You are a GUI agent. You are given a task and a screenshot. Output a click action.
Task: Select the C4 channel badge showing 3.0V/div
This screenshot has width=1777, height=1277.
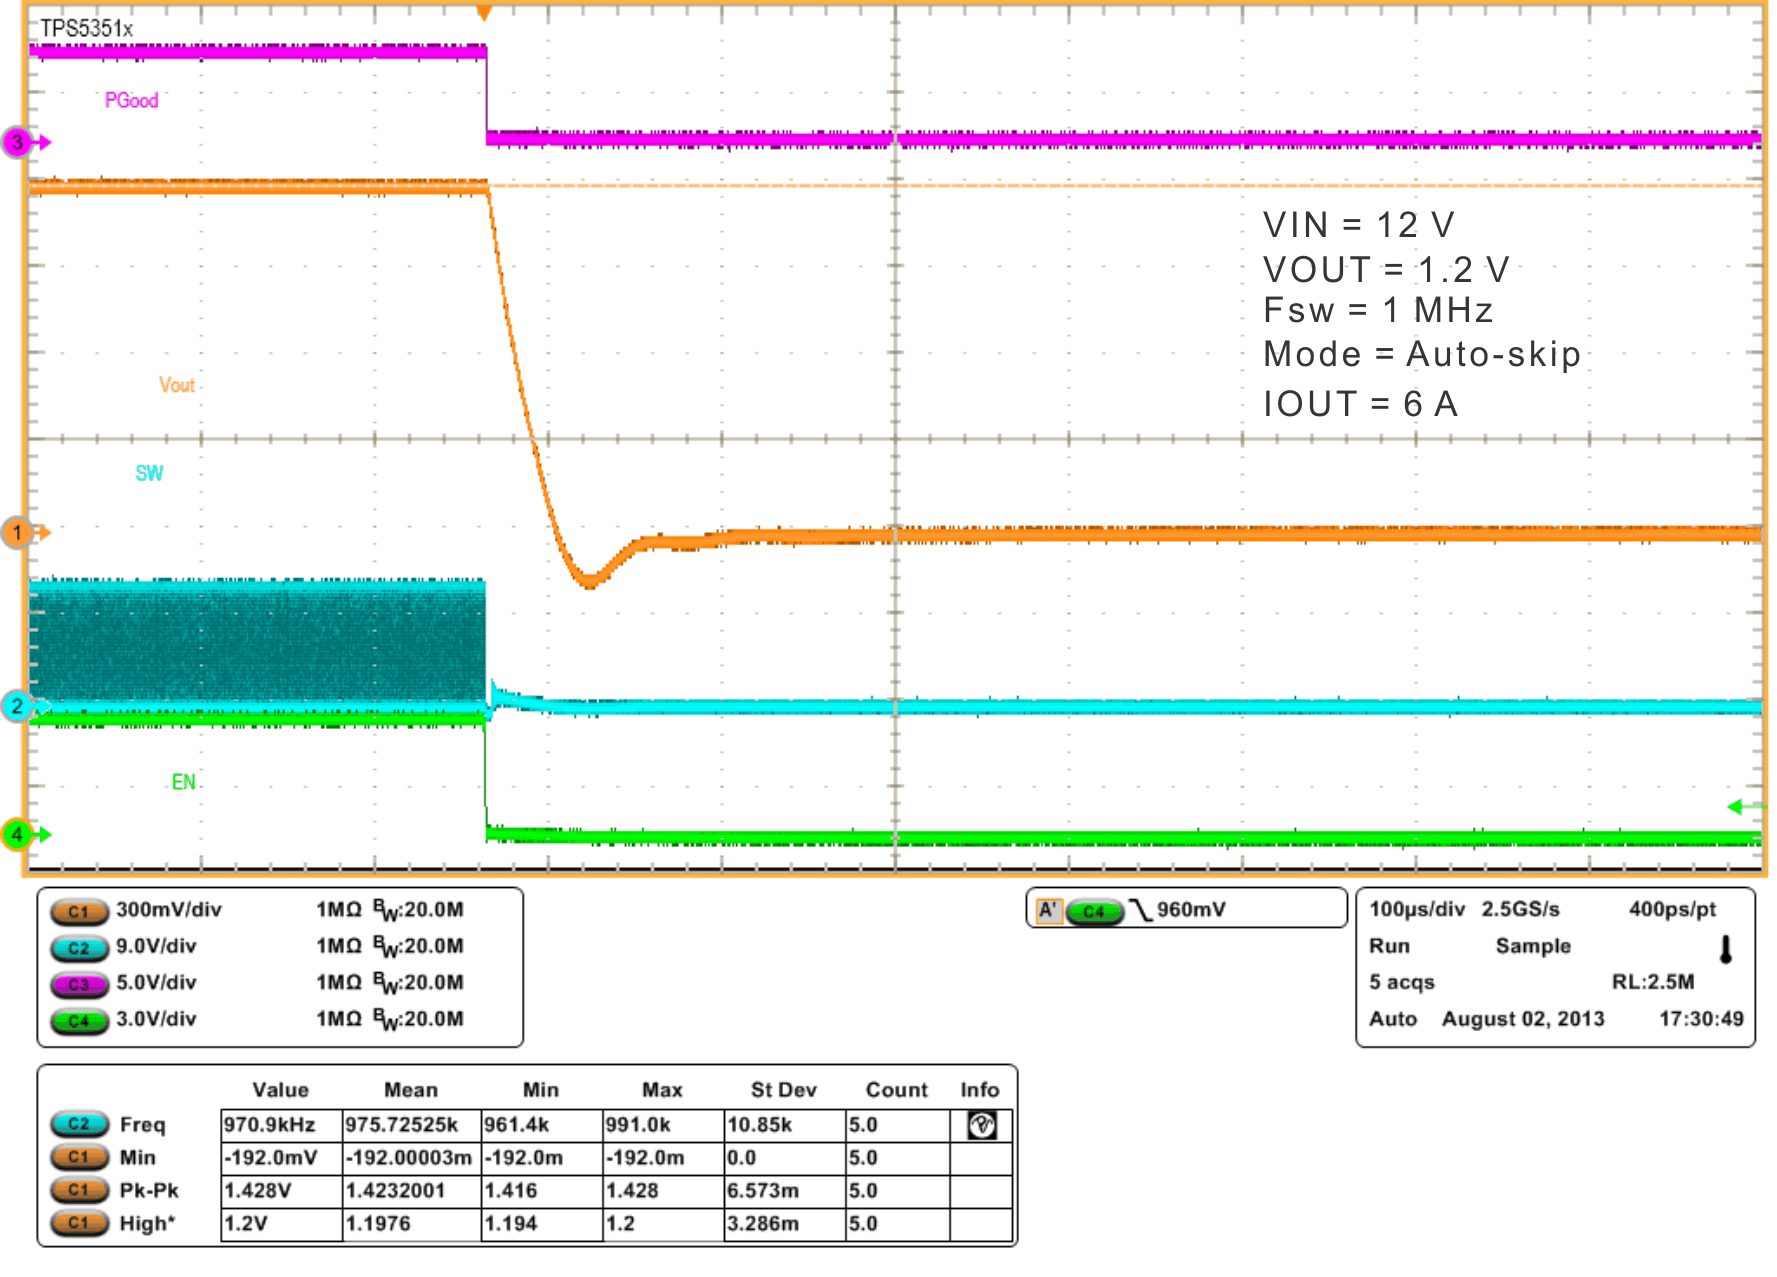coord(80,1021)
